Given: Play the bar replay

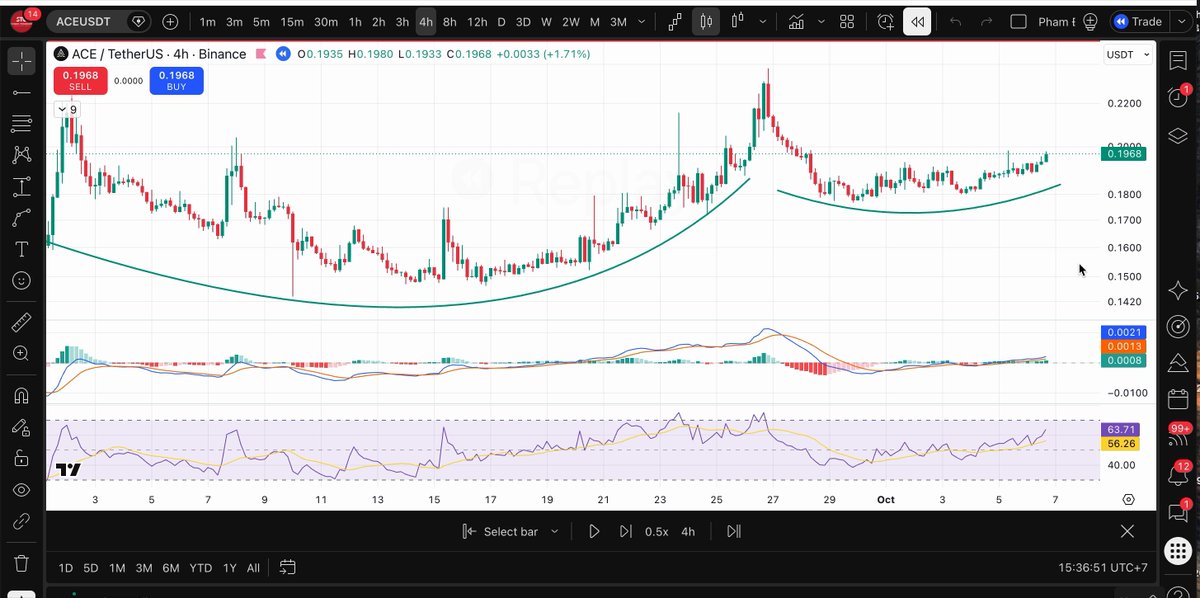Looking at the screenshot, I should pos(594,531).
